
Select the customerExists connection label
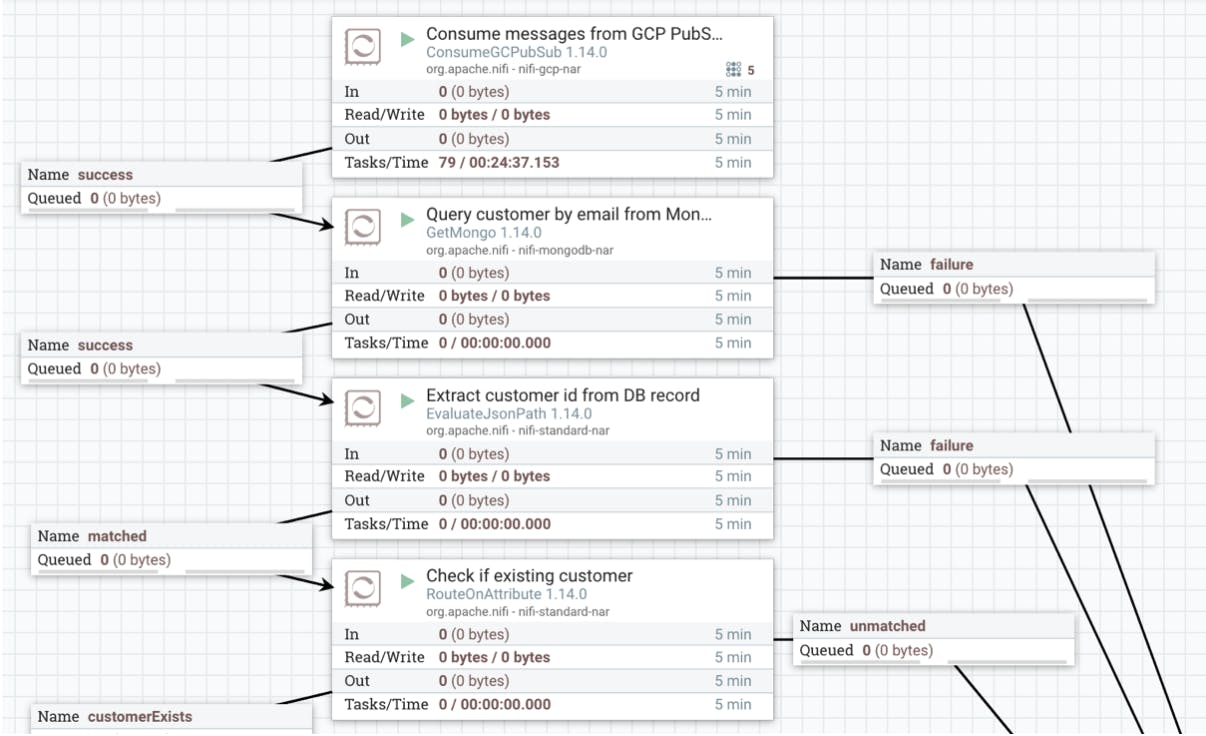(x=139, y=717)
